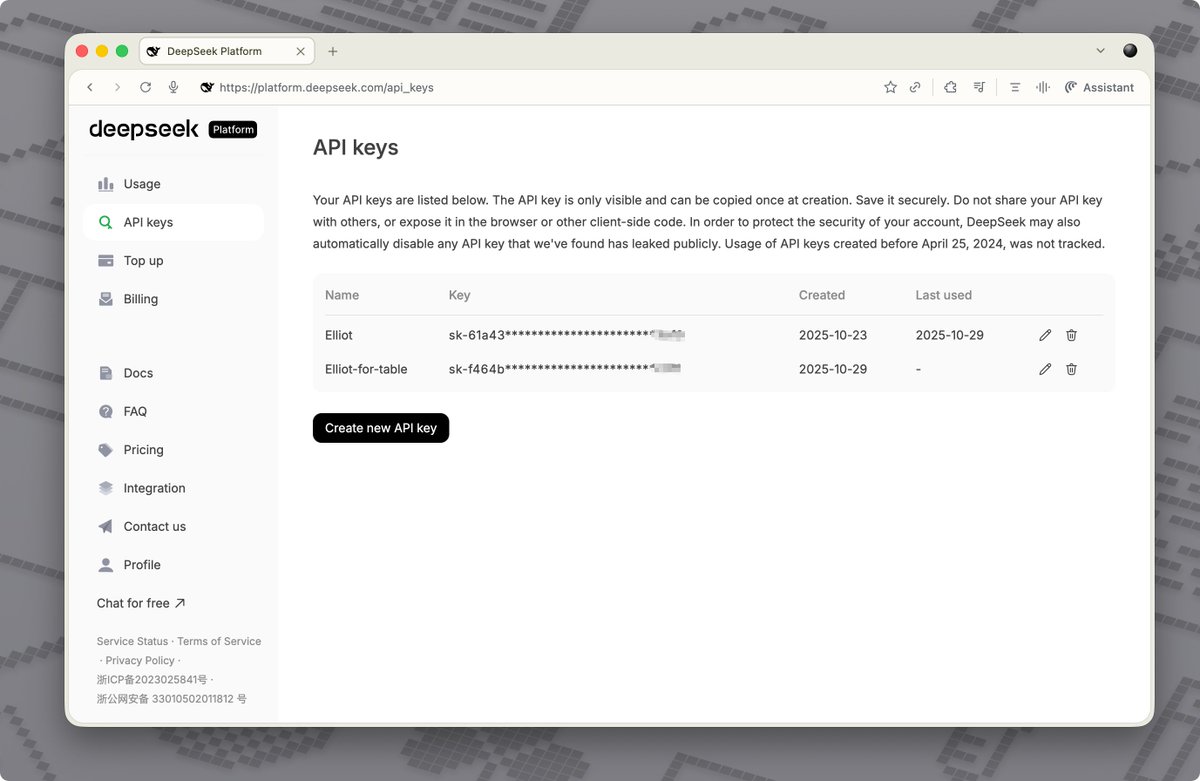Open the Privacy Policy link
The height and width of the screenshot is (781, 1200).
click(140, 660)
